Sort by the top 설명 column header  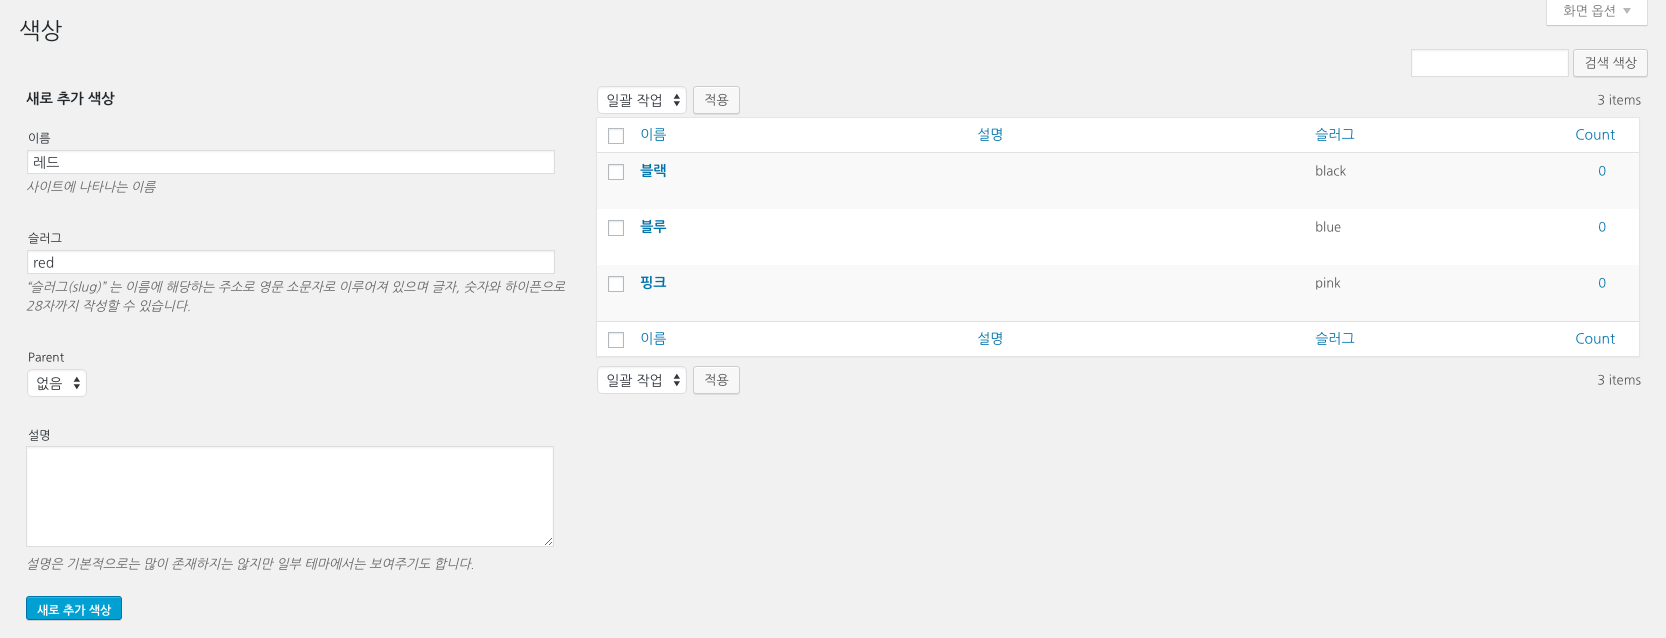coord(990,135)
